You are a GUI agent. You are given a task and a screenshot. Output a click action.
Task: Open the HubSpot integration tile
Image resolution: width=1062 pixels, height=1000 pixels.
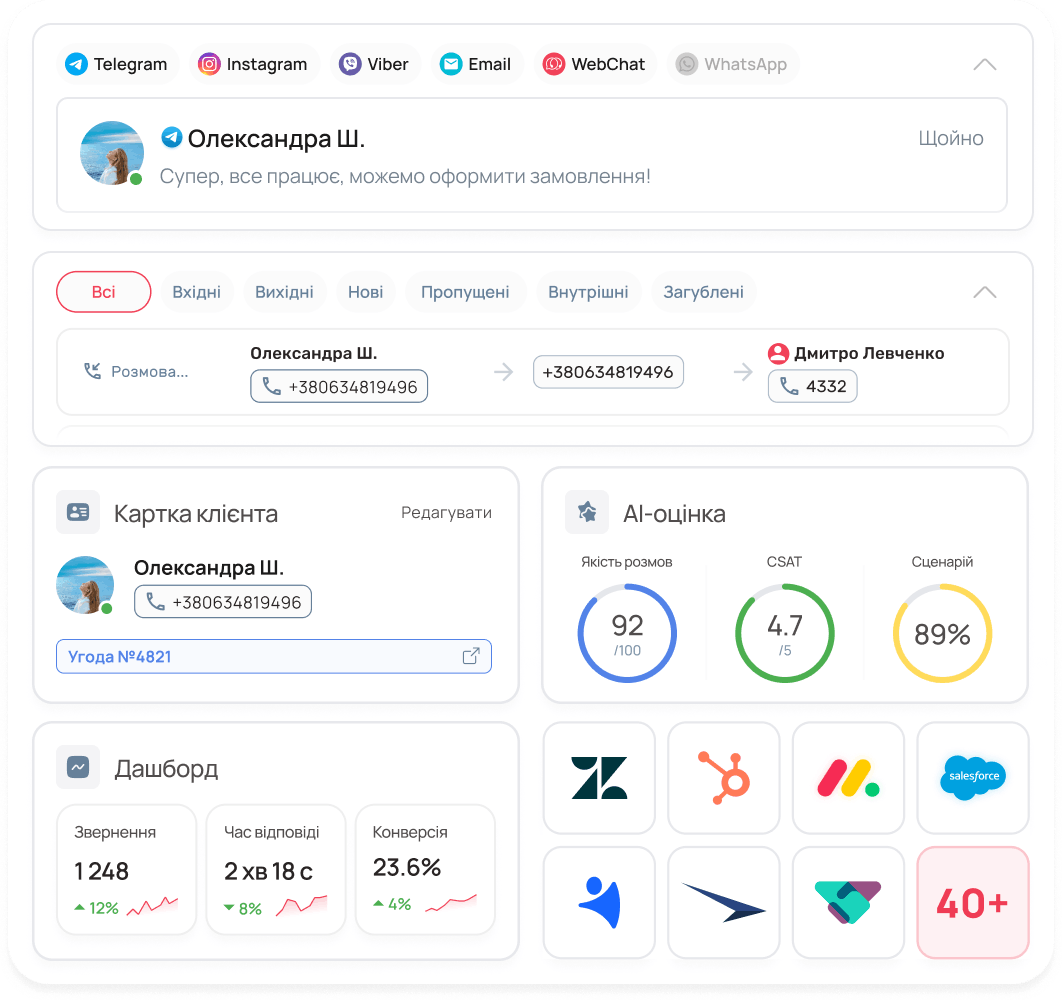tap(724, 778)
